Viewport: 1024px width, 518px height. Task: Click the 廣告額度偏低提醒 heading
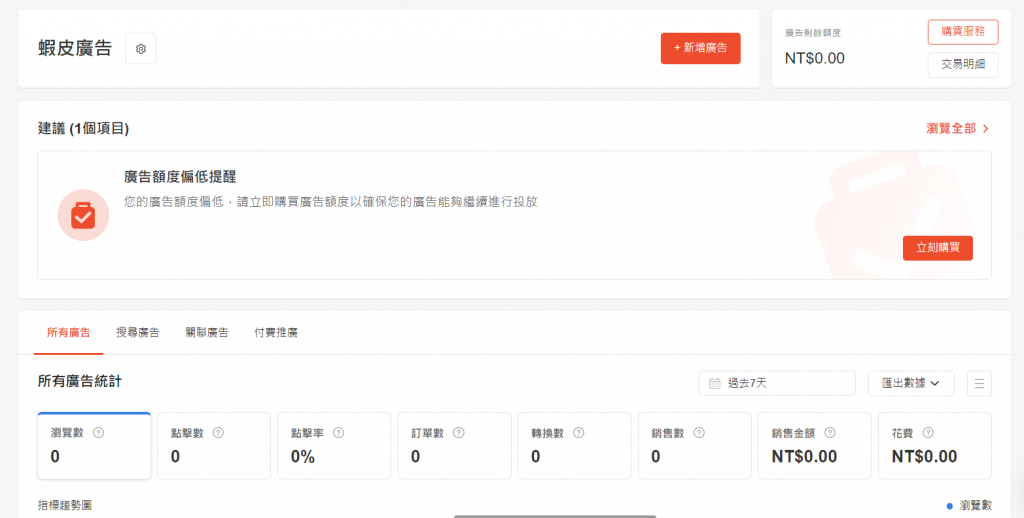pos(180,177)
